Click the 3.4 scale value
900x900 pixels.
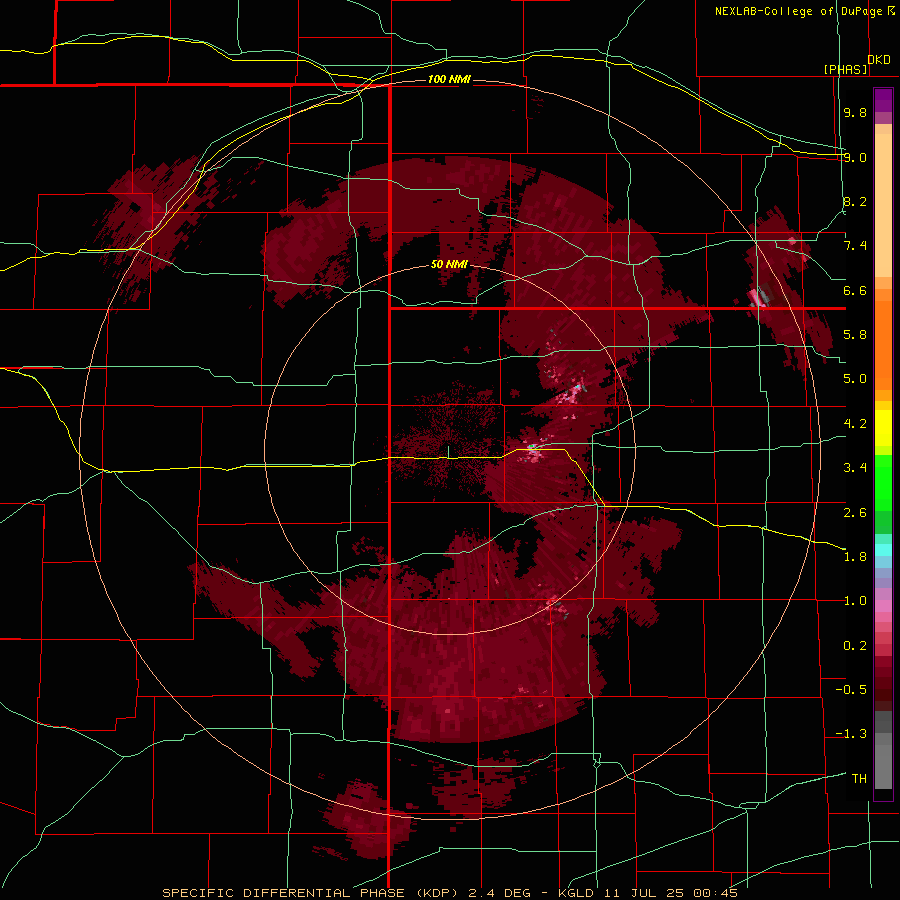[855, 468]
